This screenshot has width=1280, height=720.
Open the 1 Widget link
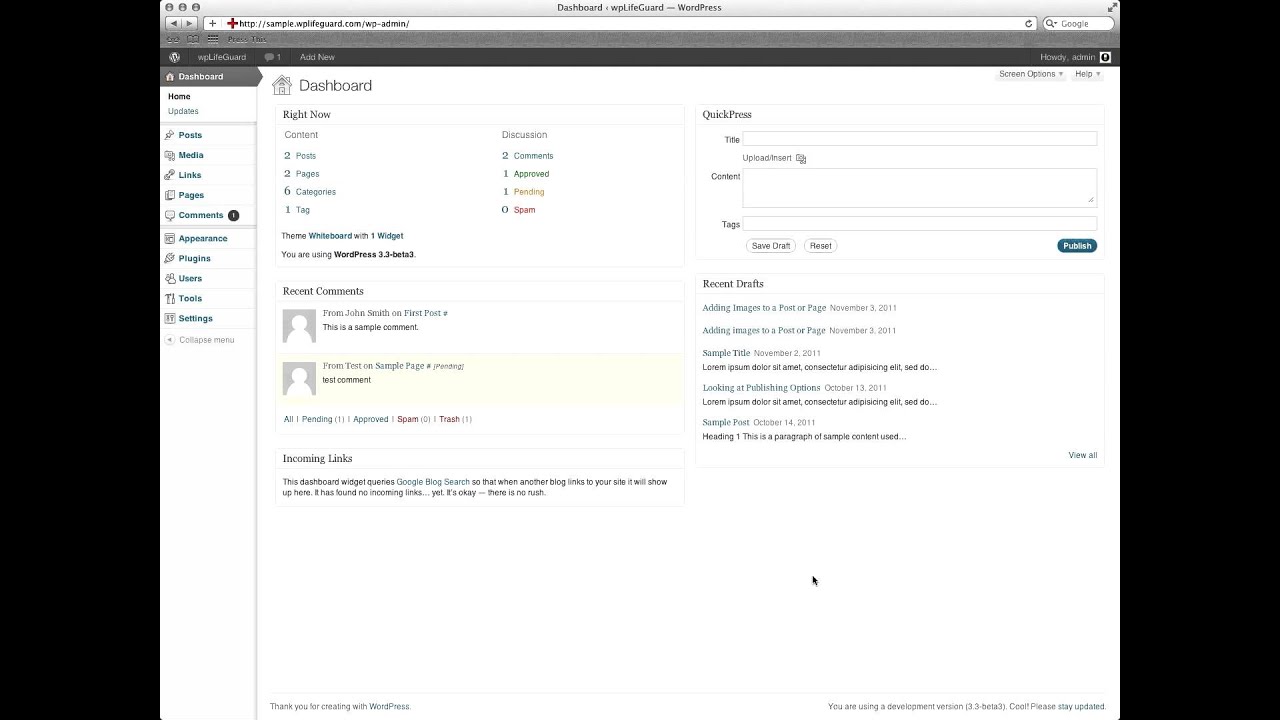tap(387, 236)
